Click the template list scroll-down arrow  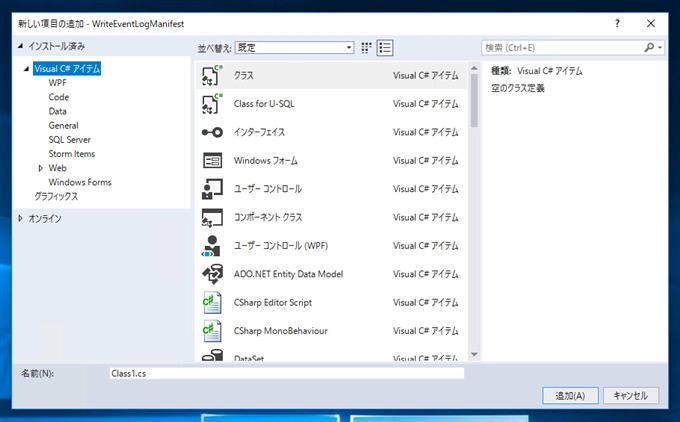[474, 355]
